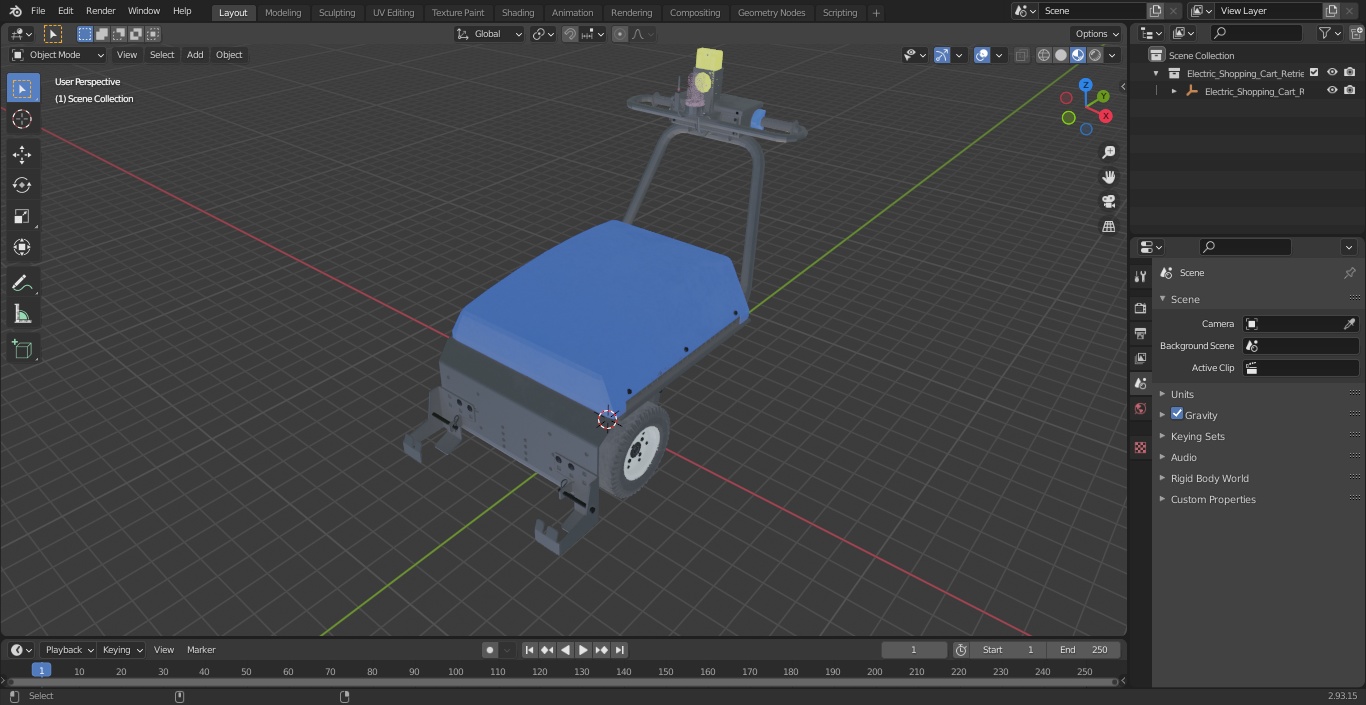Choose the Annotate tool
1366x705 pixels.
click(22, 284)
